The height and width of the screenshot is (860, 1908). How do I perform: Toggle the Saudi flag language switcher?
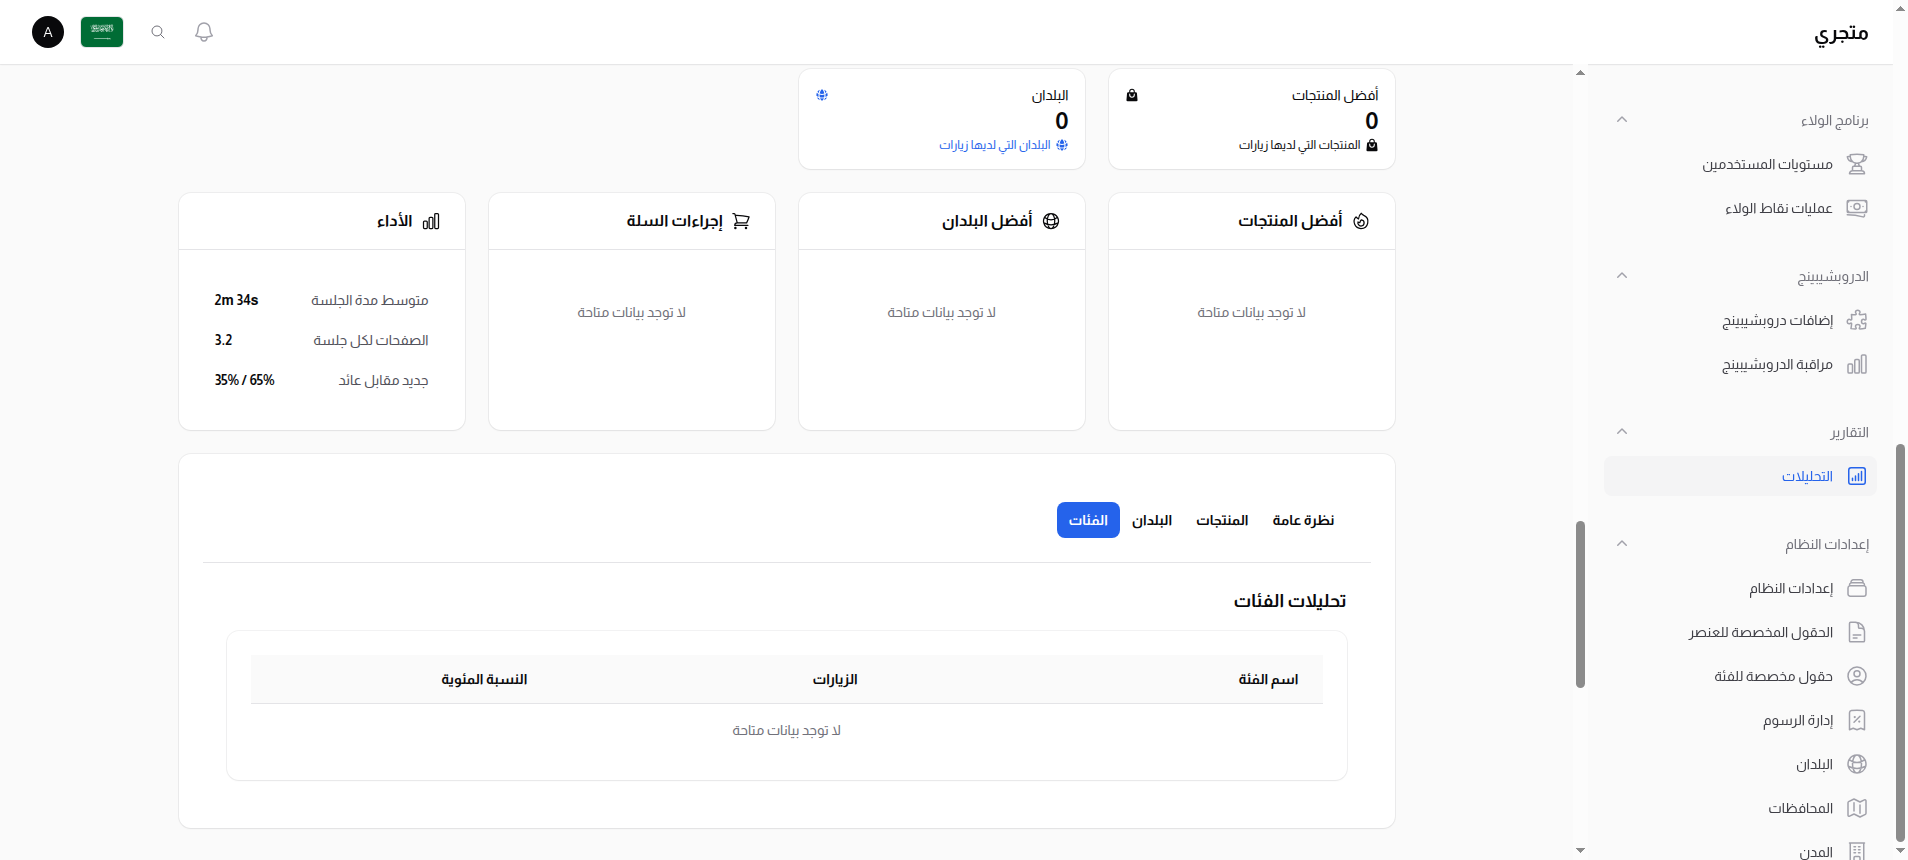point(101,32)
